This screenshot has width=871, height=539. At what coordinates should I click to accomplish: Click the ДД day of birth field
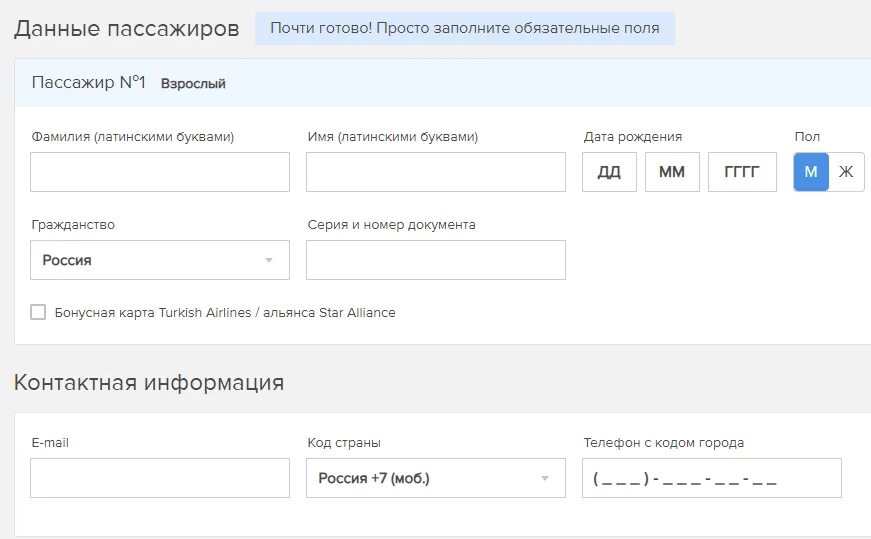coord(609,172)
